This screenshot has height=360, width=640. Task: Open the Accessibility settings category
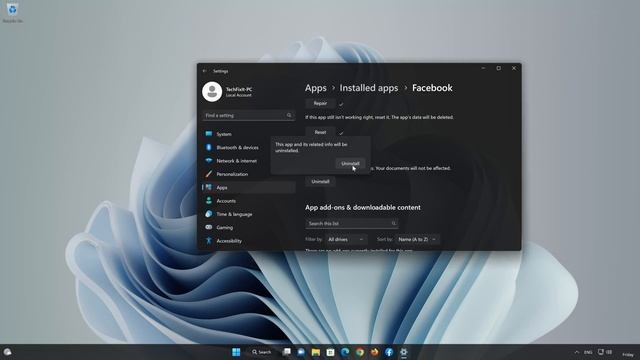249,241
